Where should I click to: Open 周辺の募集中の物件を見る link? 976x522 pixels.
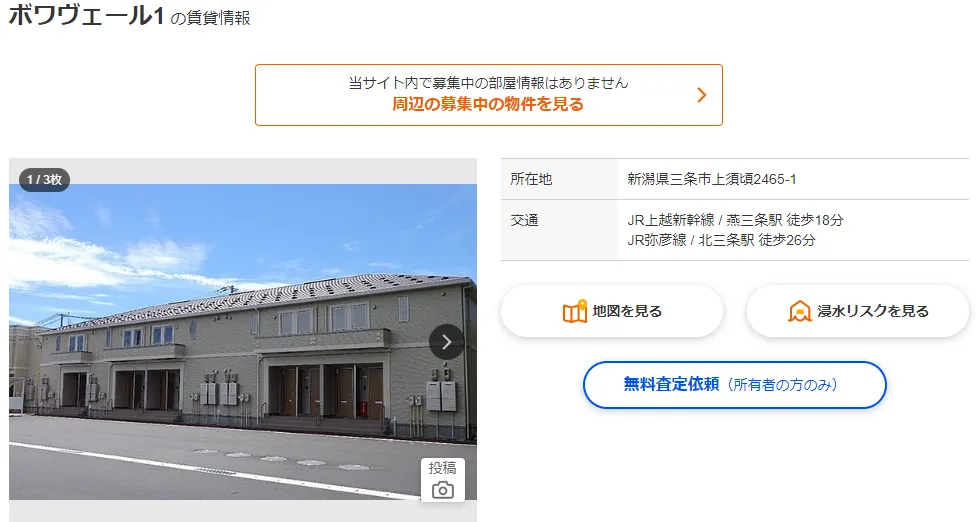click(x=488, y=104)
